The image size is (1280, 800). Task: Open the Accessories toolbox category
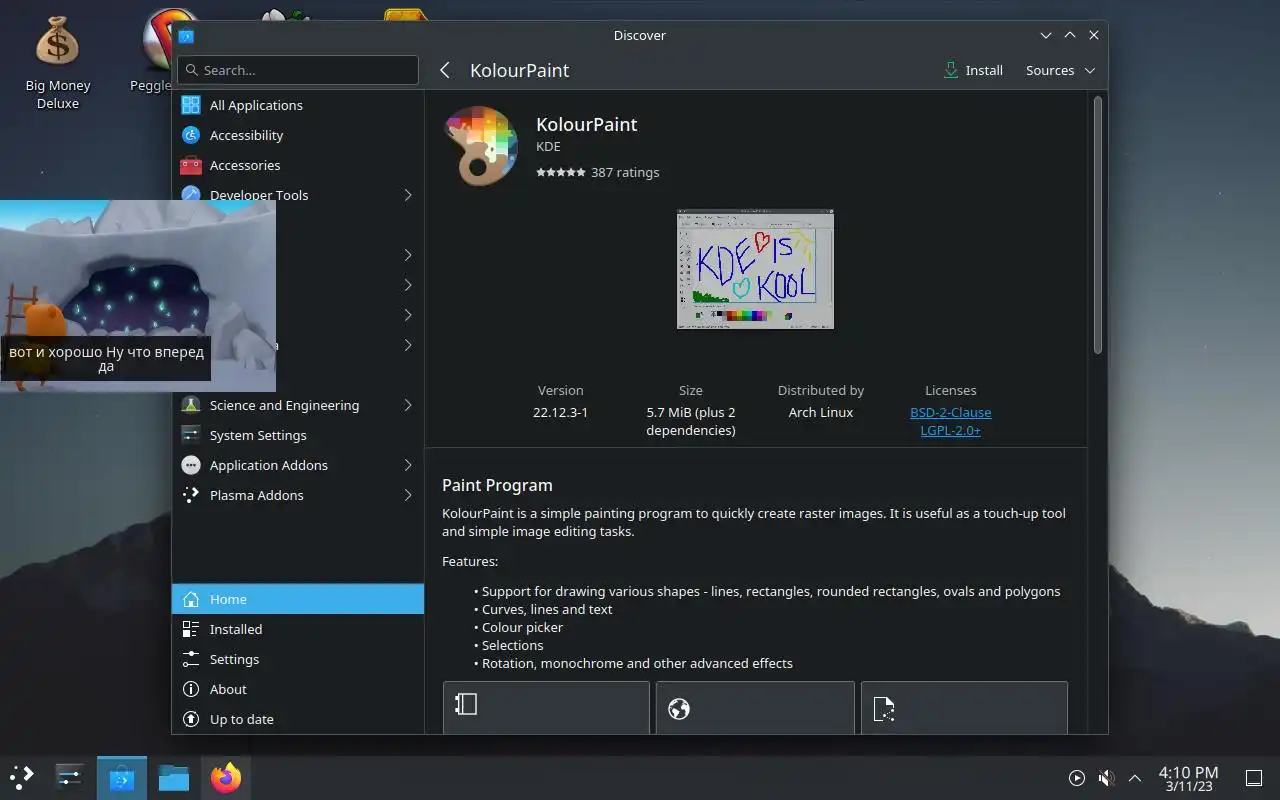(x=298, y=165)
